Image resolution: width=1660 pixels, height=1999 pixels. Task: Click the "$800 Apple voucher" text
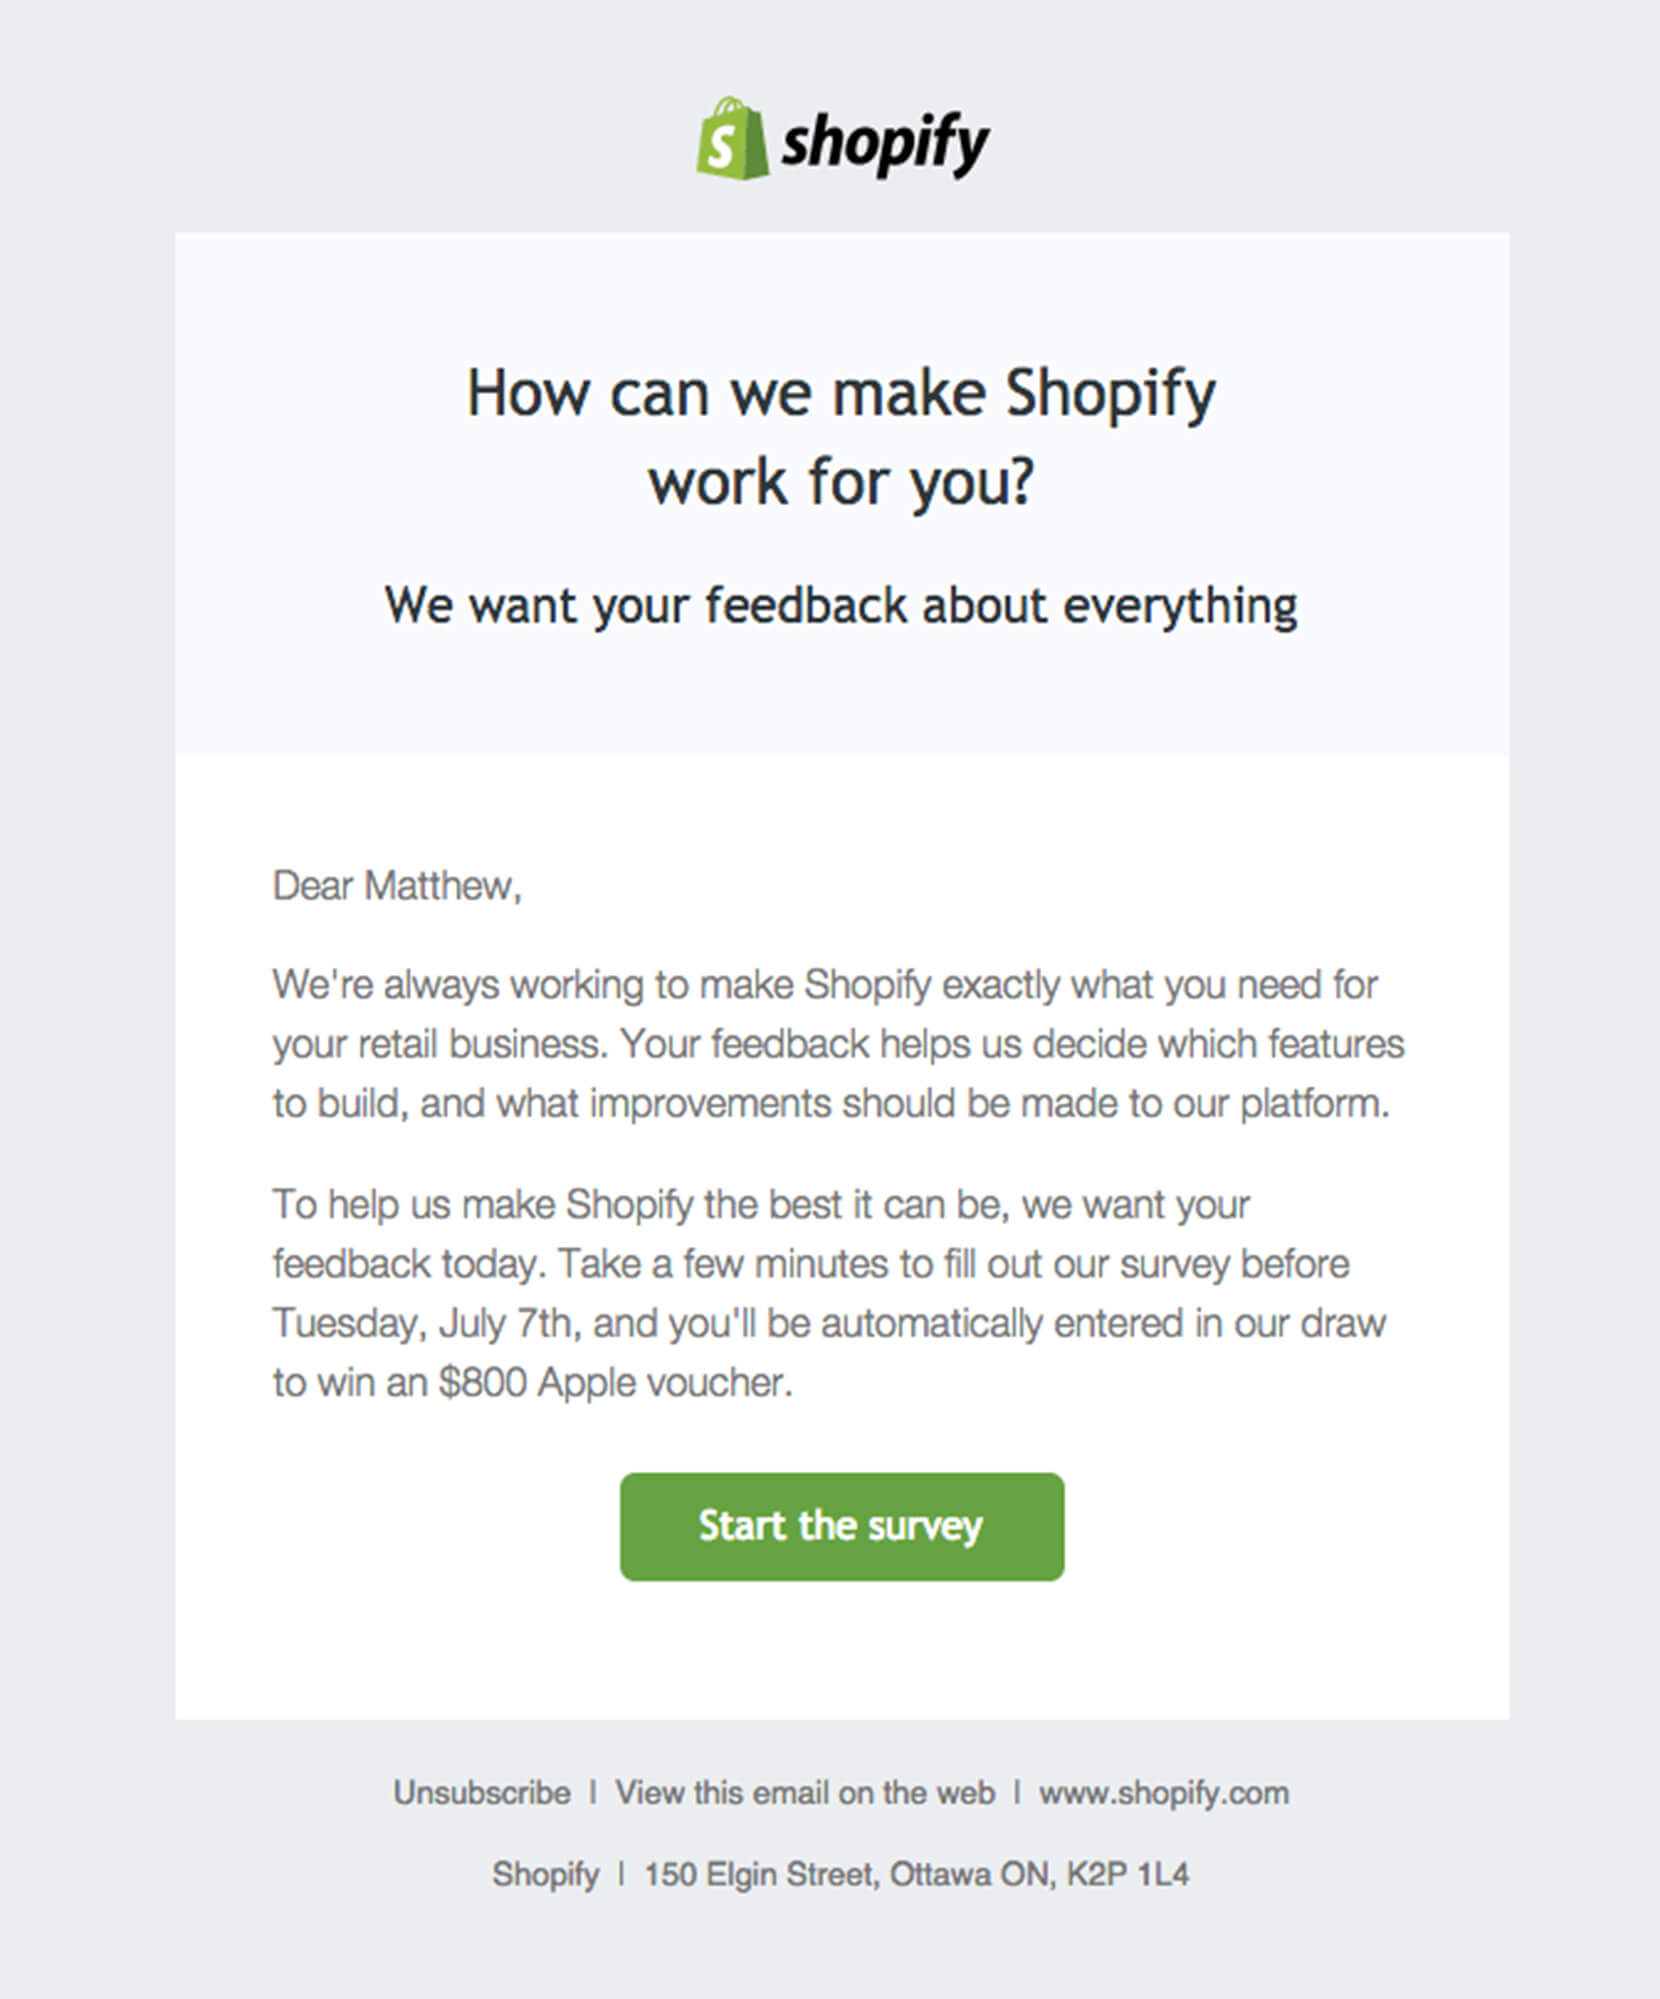click(614, 1383)
